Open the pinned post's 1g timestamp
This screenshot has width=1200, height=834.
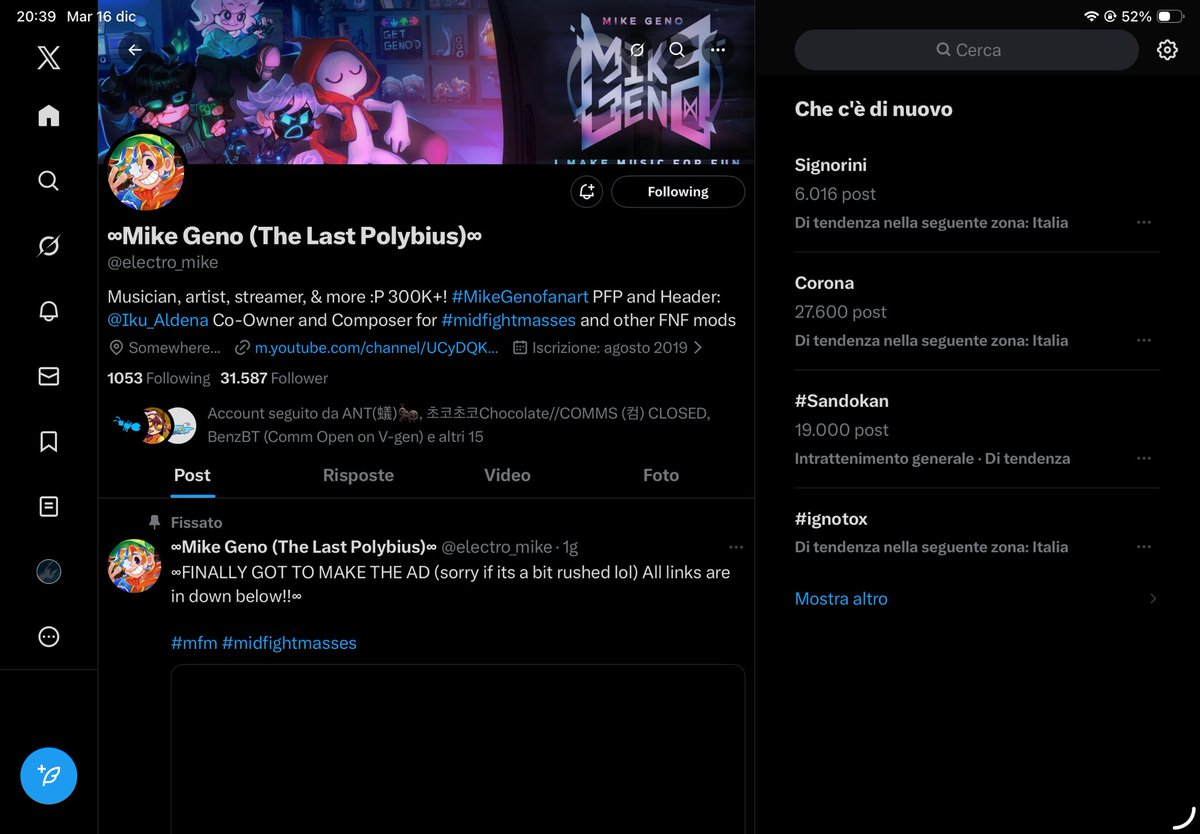[x=570, y=547]
